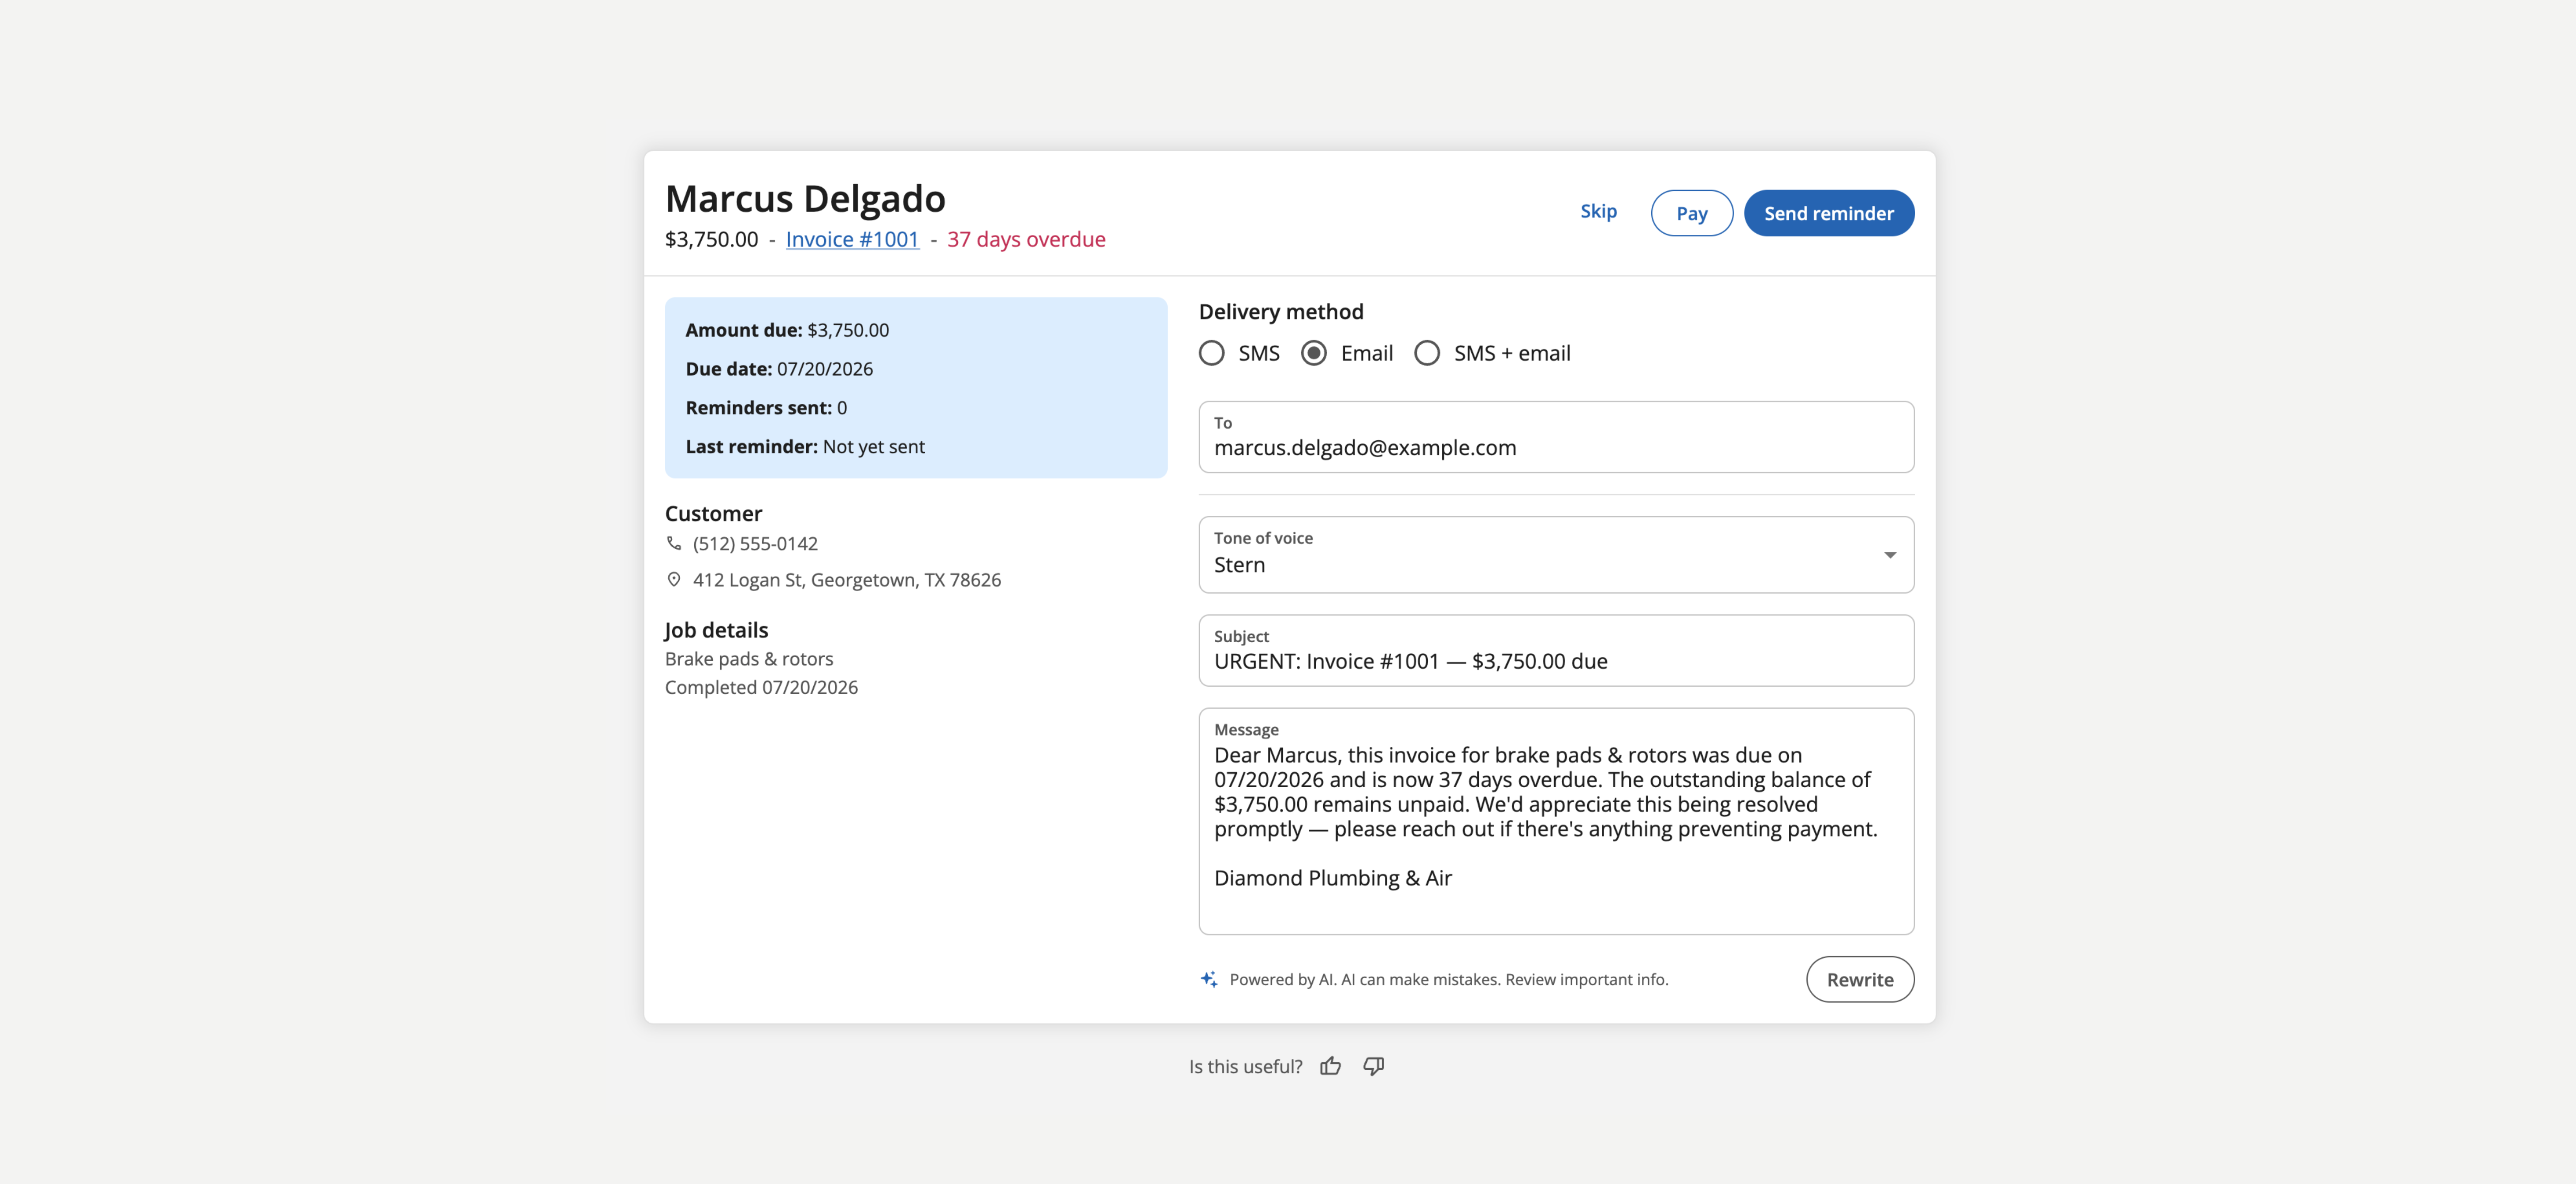Click the 'Due date: 07/20/2026' line
The height and width of the screenshot is (1184, 2576).
tap(779, 369)
